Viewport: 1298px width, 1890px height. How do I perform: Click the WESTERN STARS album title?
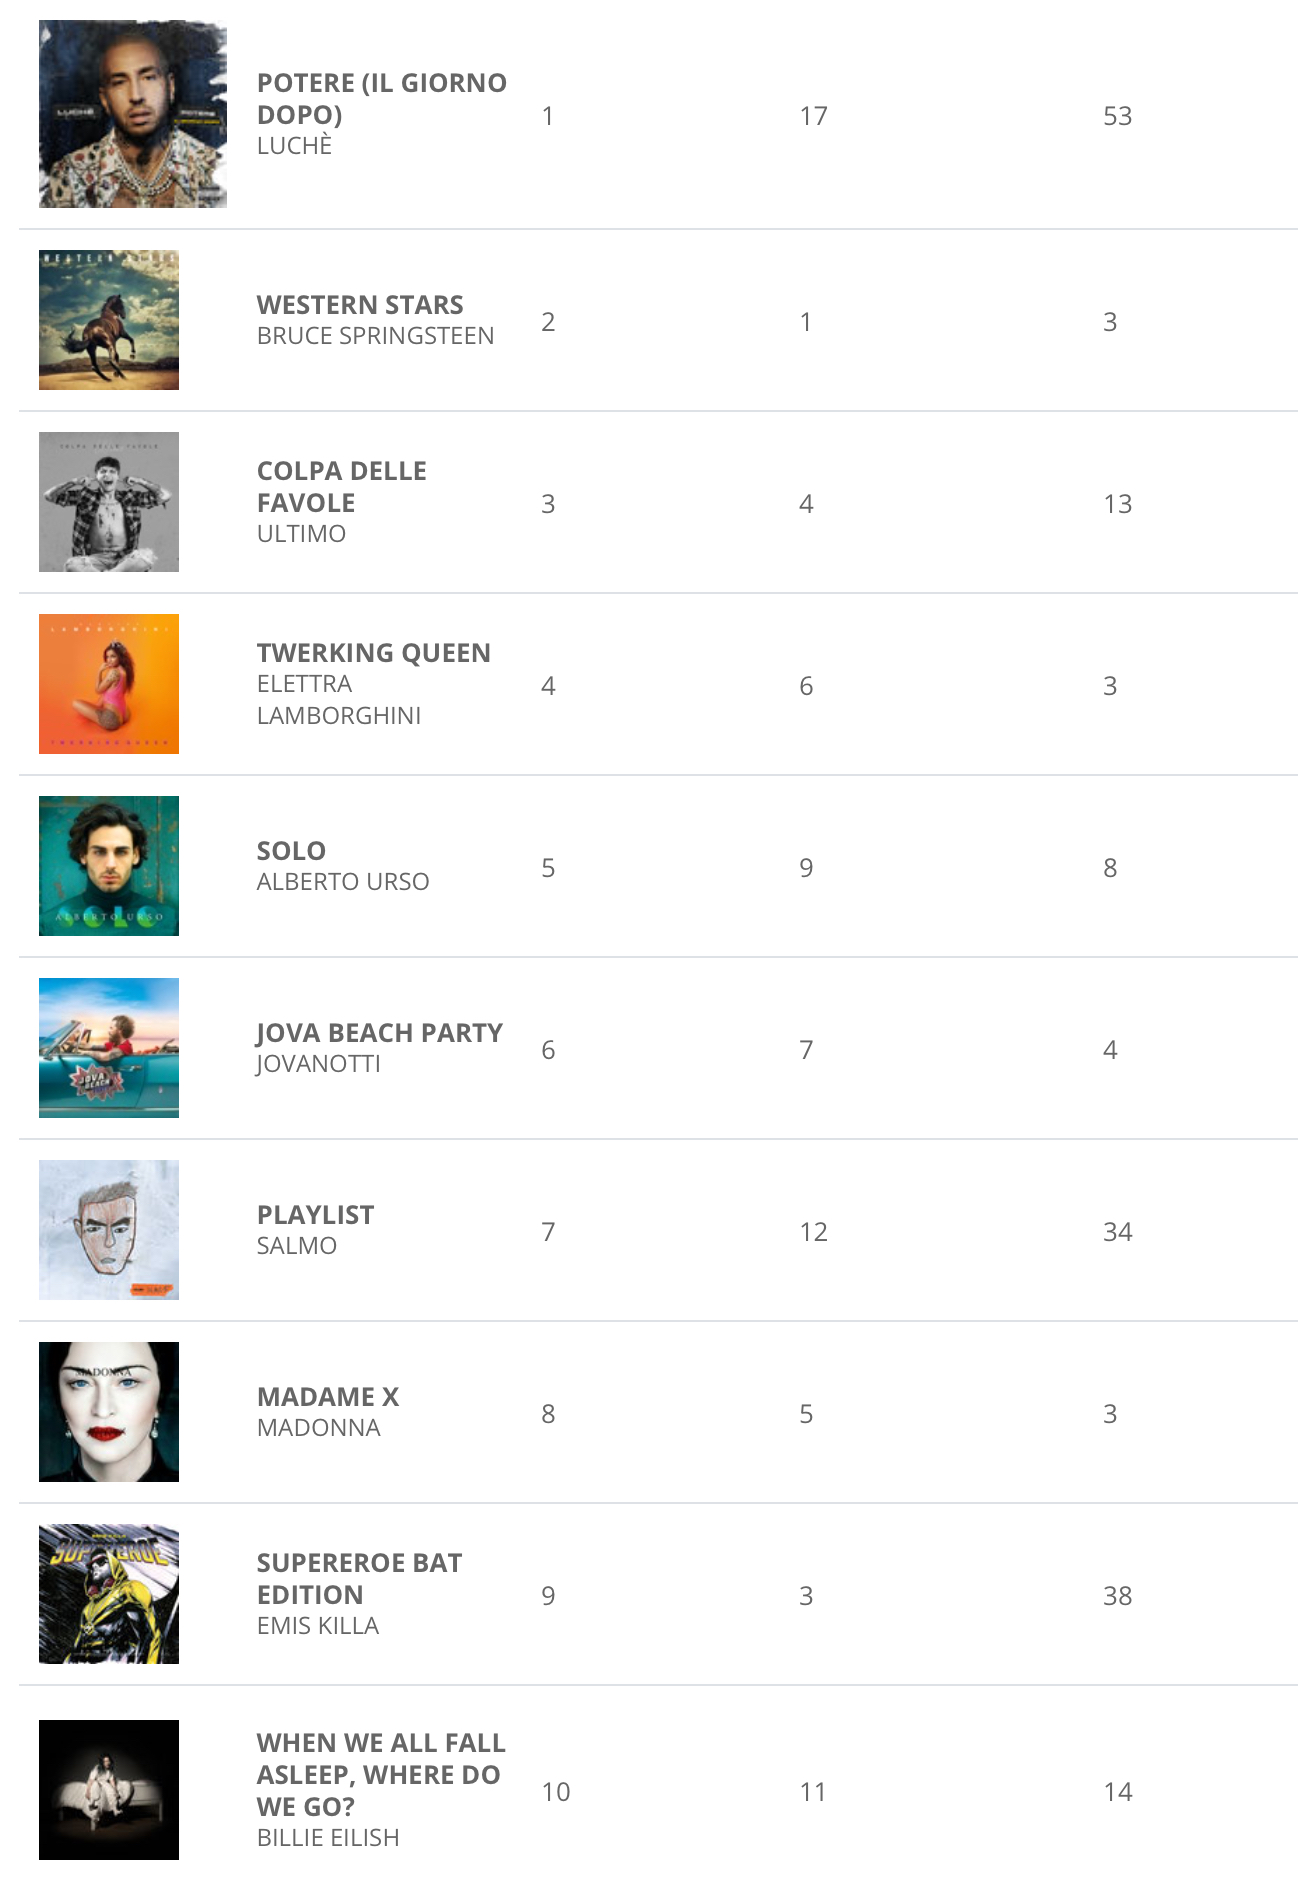[360, 304]
